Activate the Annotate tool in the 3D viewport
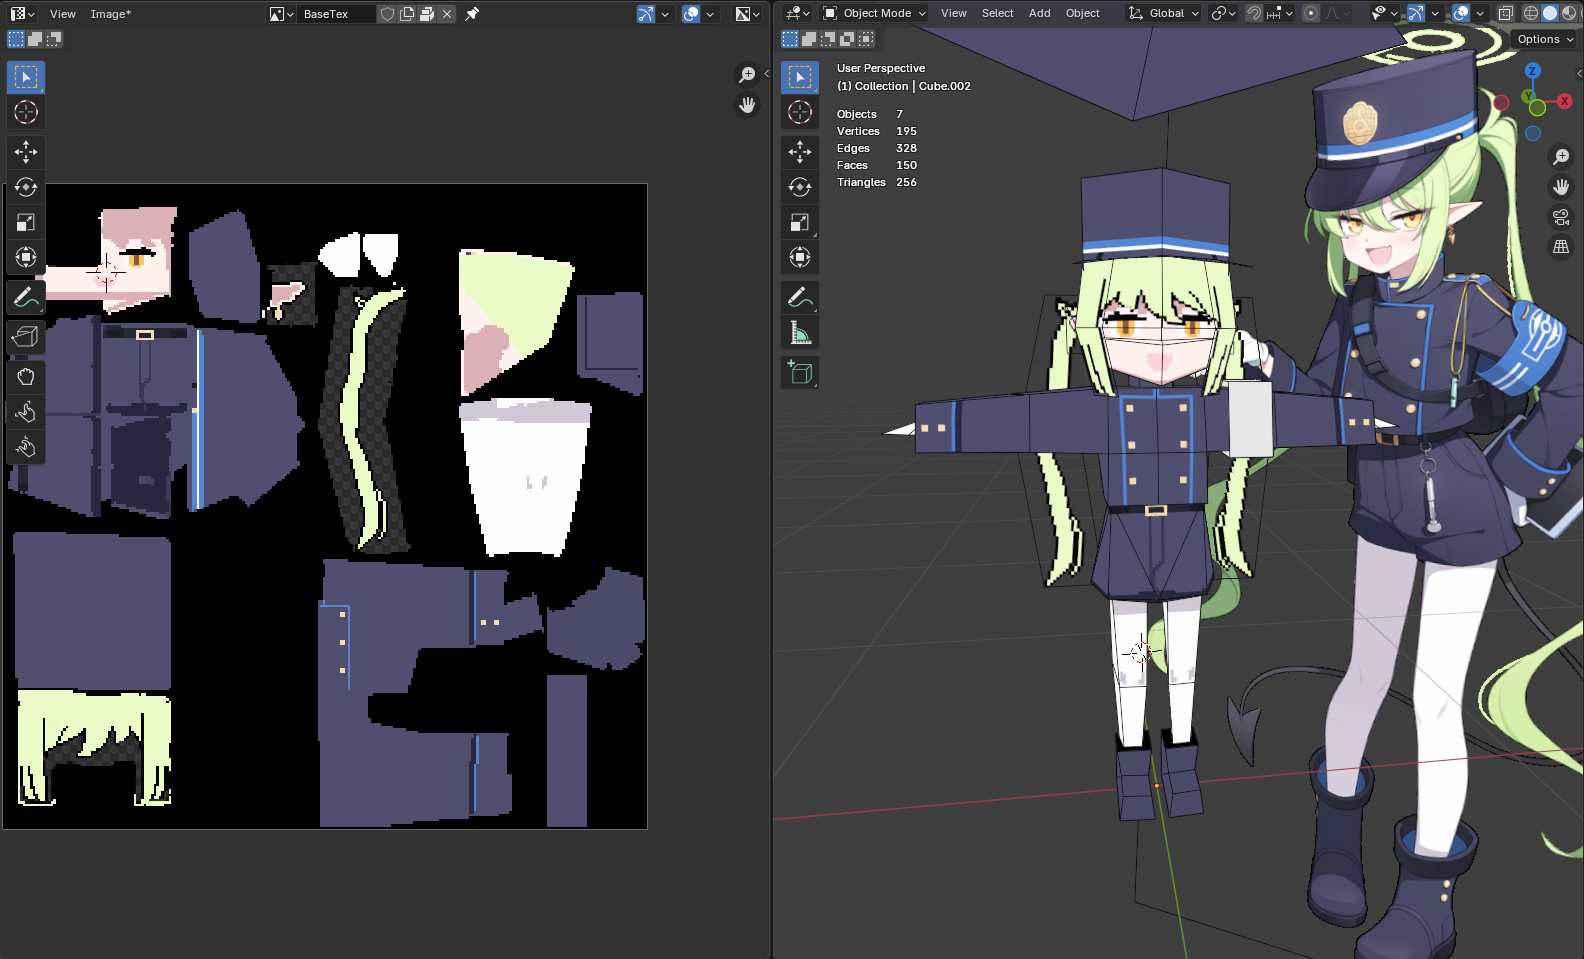 point(800,297)
